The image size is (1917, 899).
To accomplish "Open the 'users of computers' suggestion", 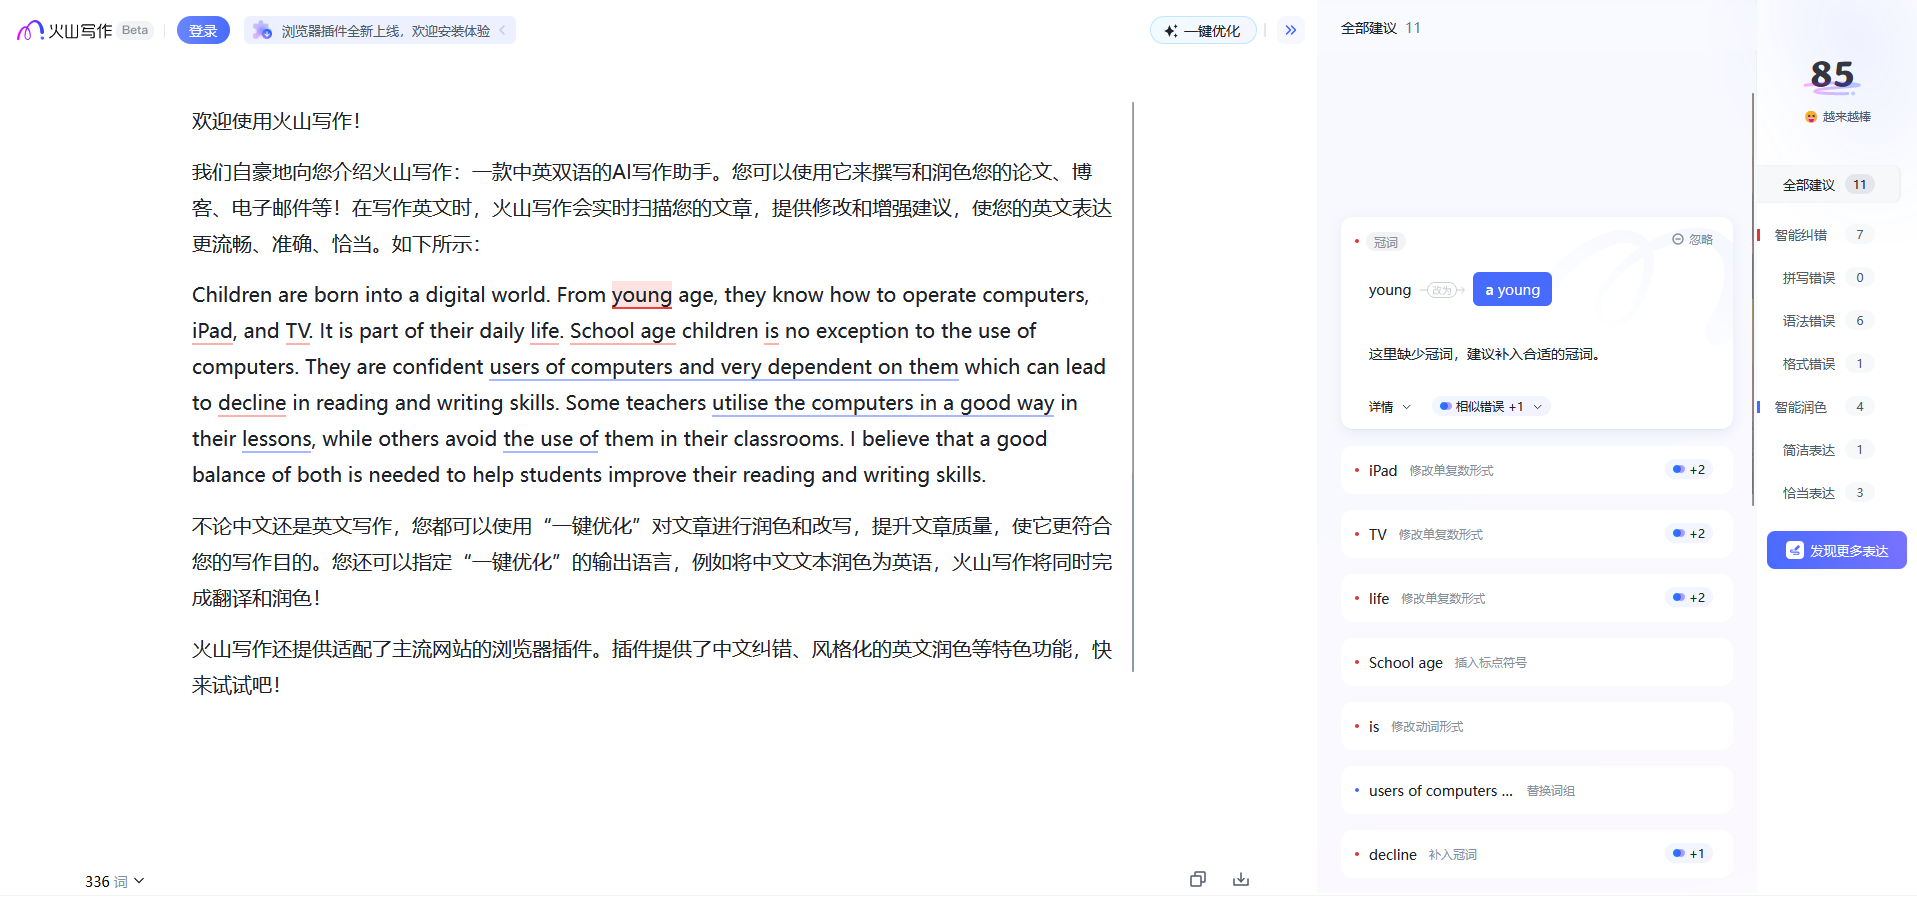I will (1536, 790).
